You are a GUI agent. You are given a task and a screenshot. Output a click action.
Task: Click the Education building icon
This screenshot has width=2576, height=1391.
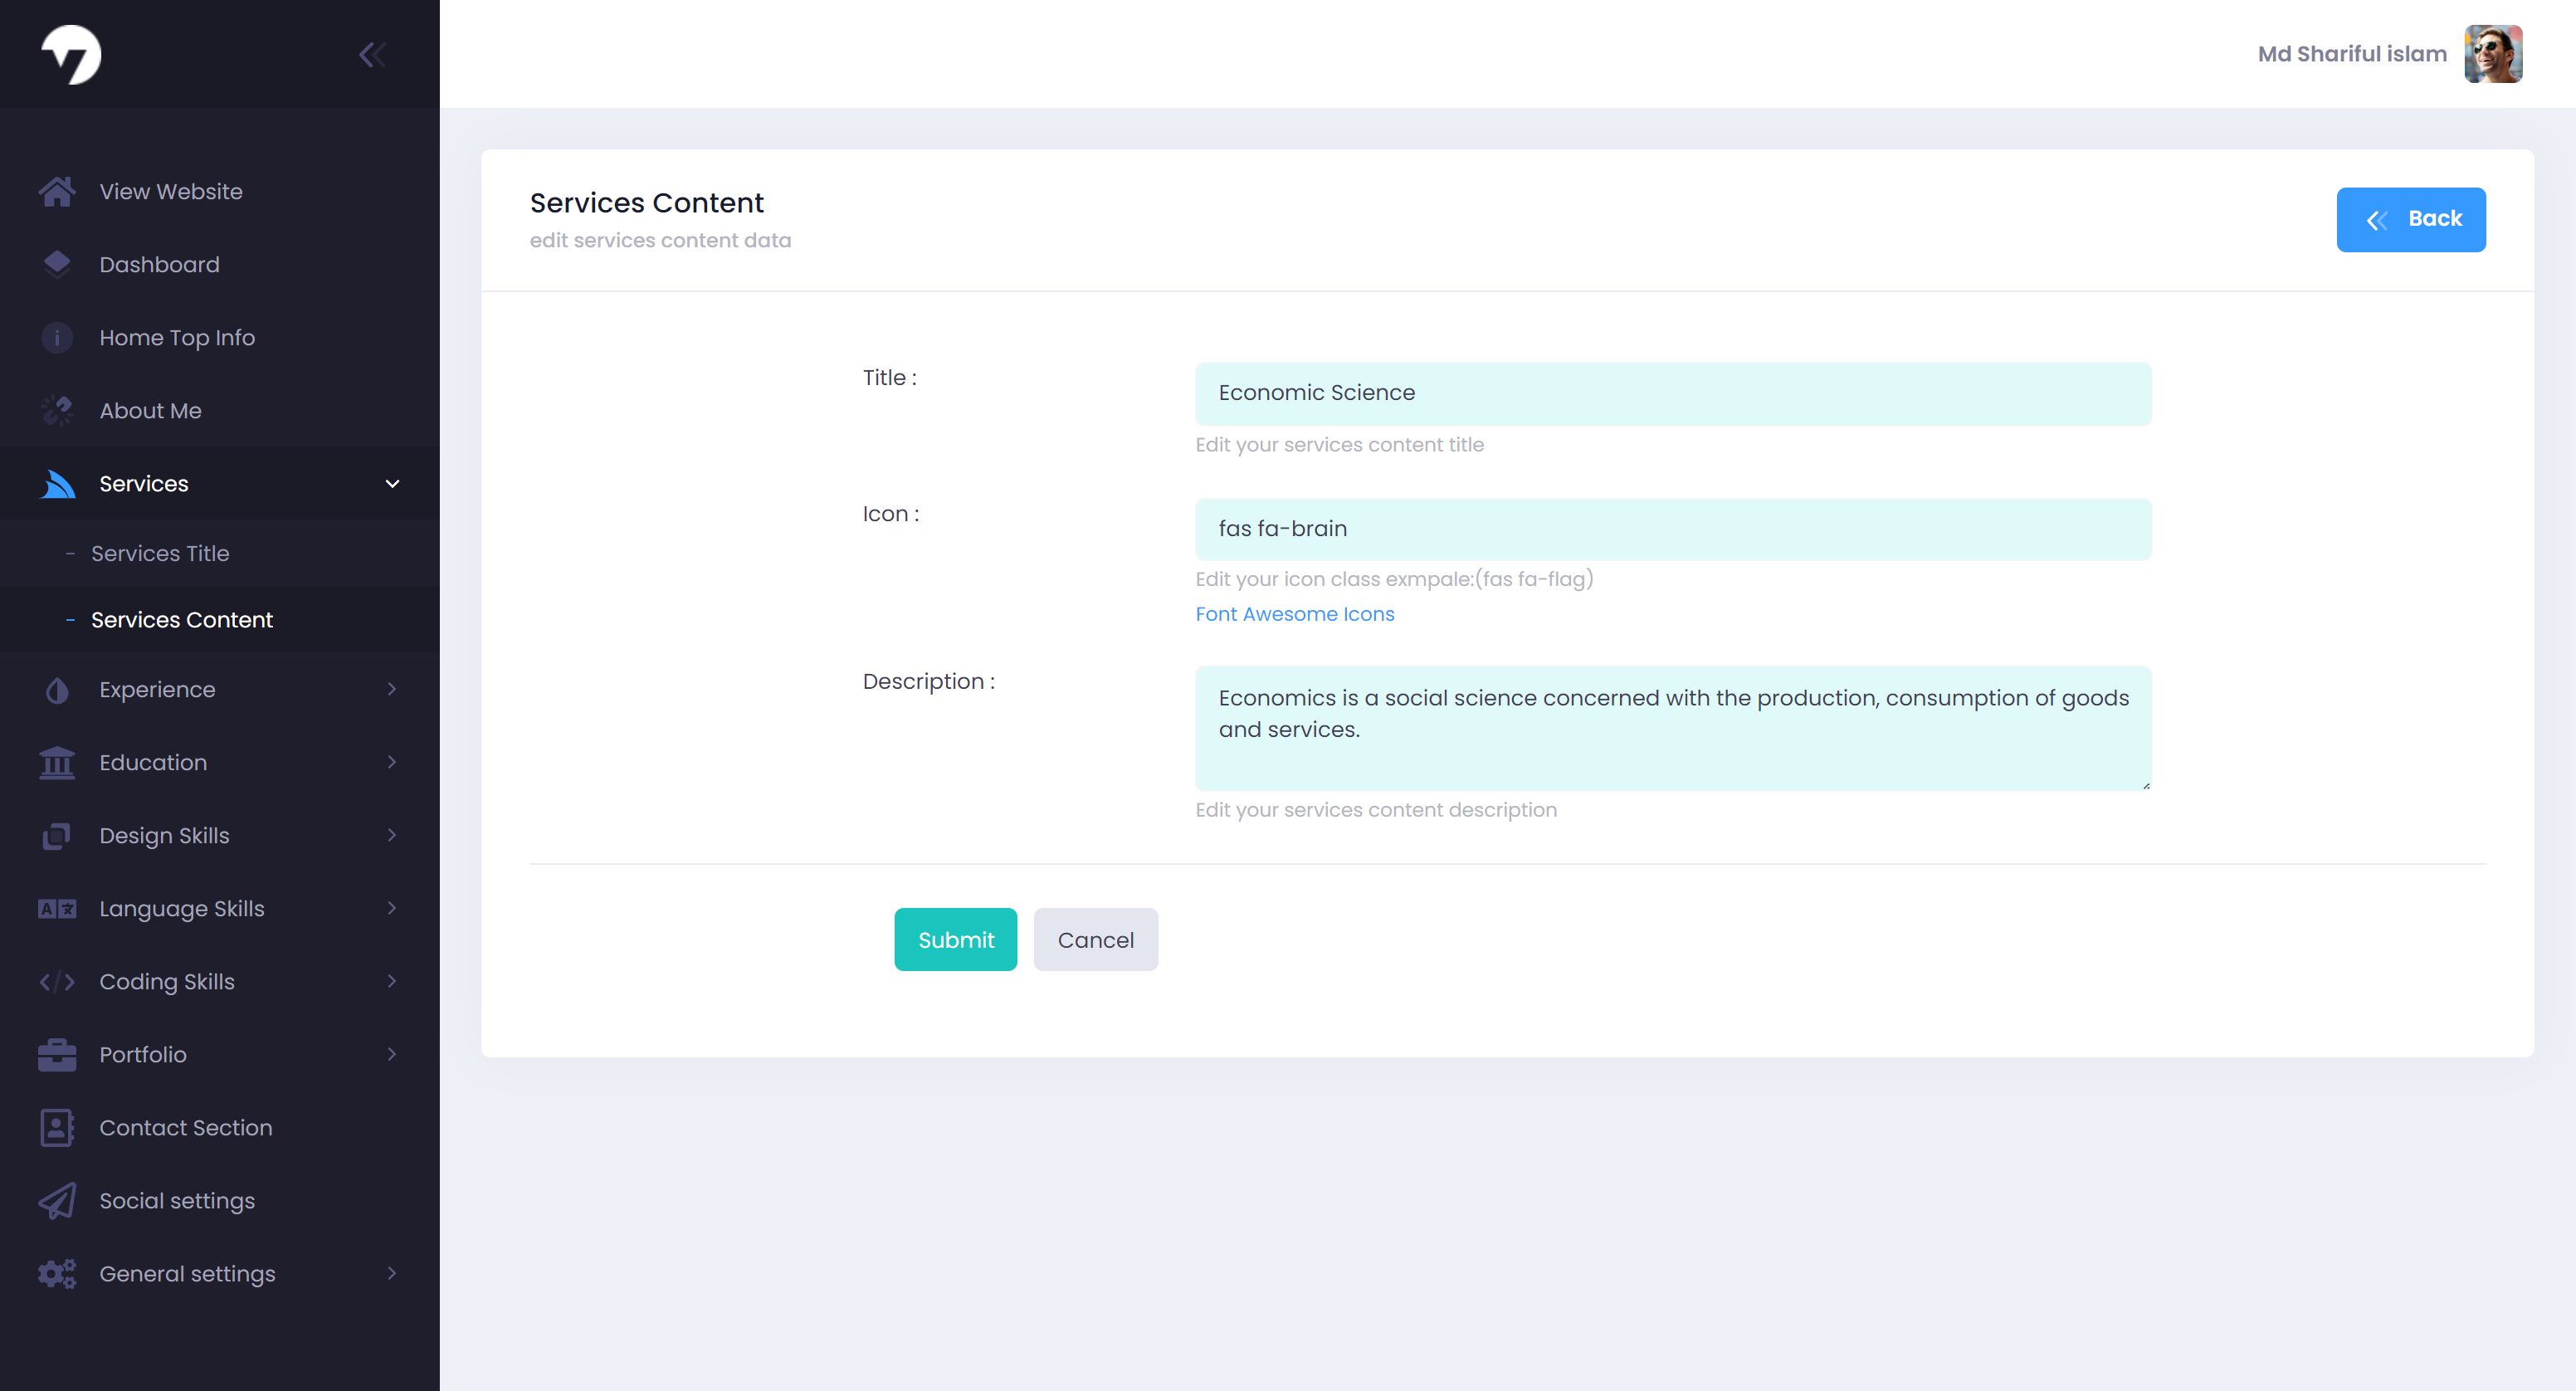point(57,763)
